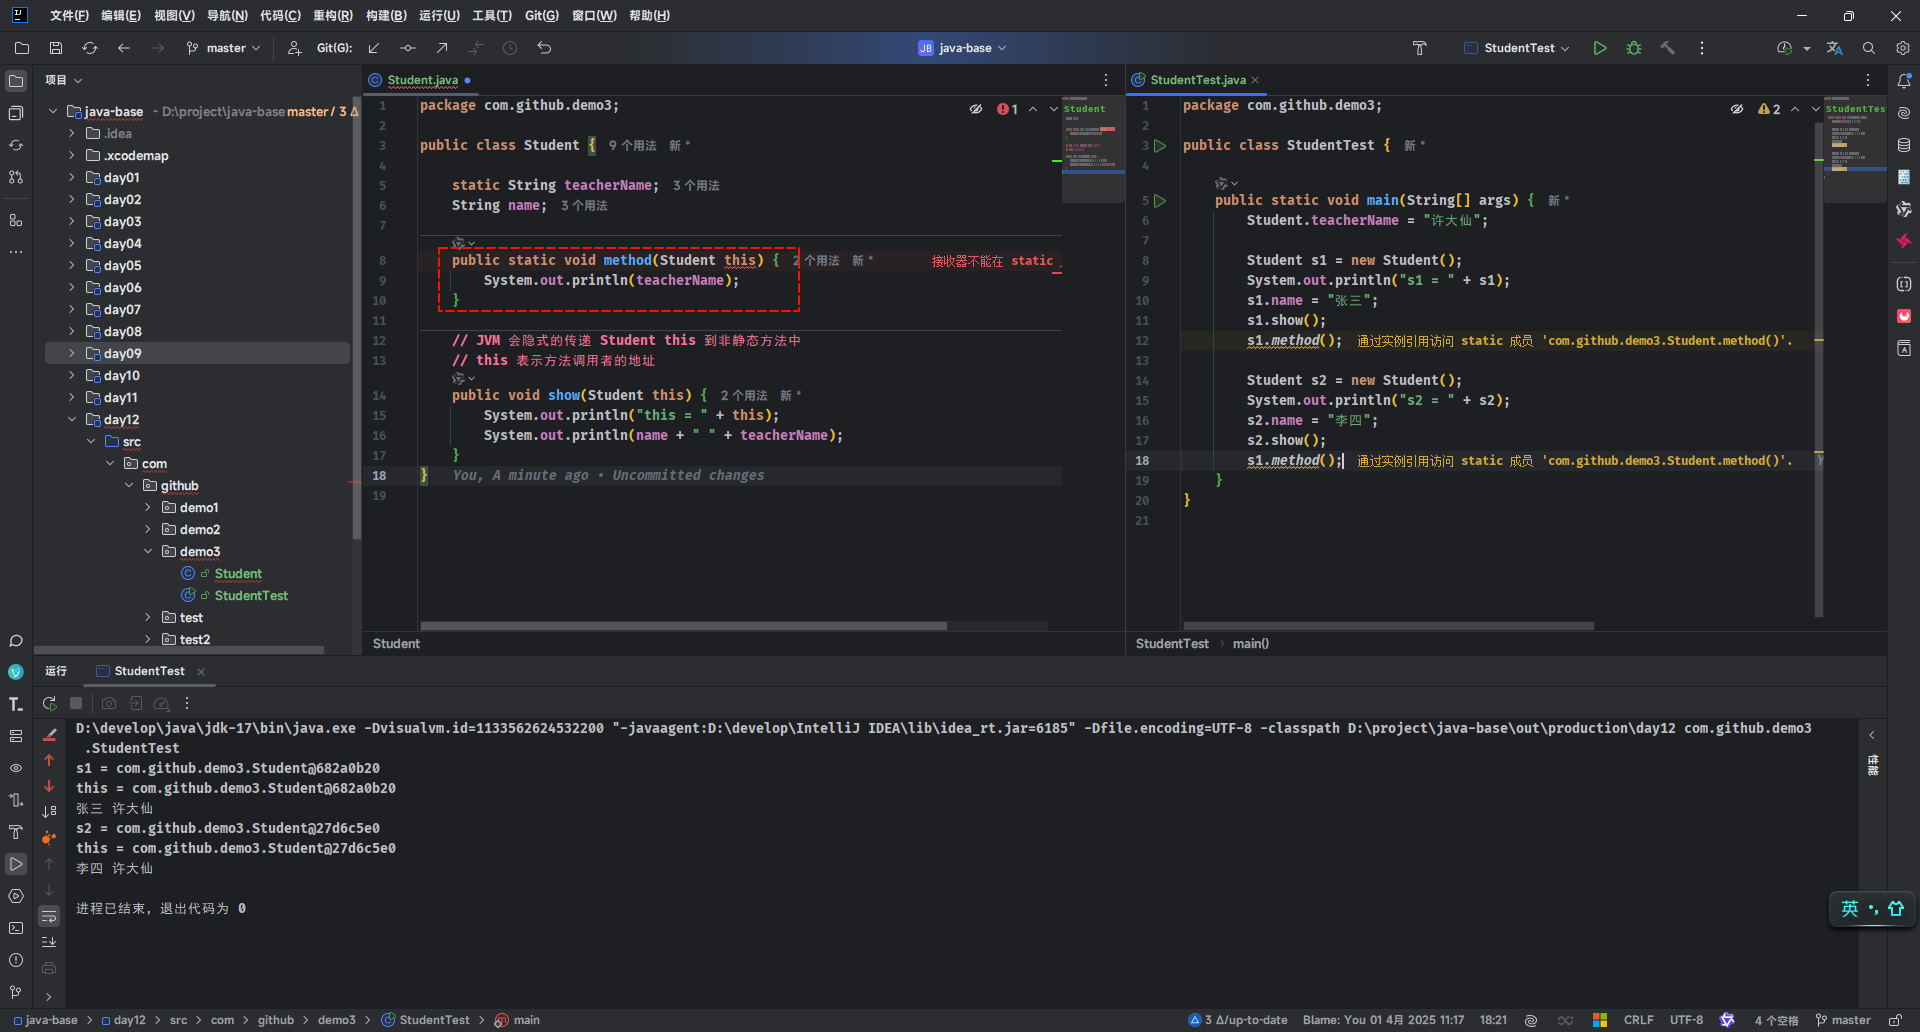Click UTF-8 encoding in status bar
Viewport: 1920px width, 1032px height.
1686,1020
